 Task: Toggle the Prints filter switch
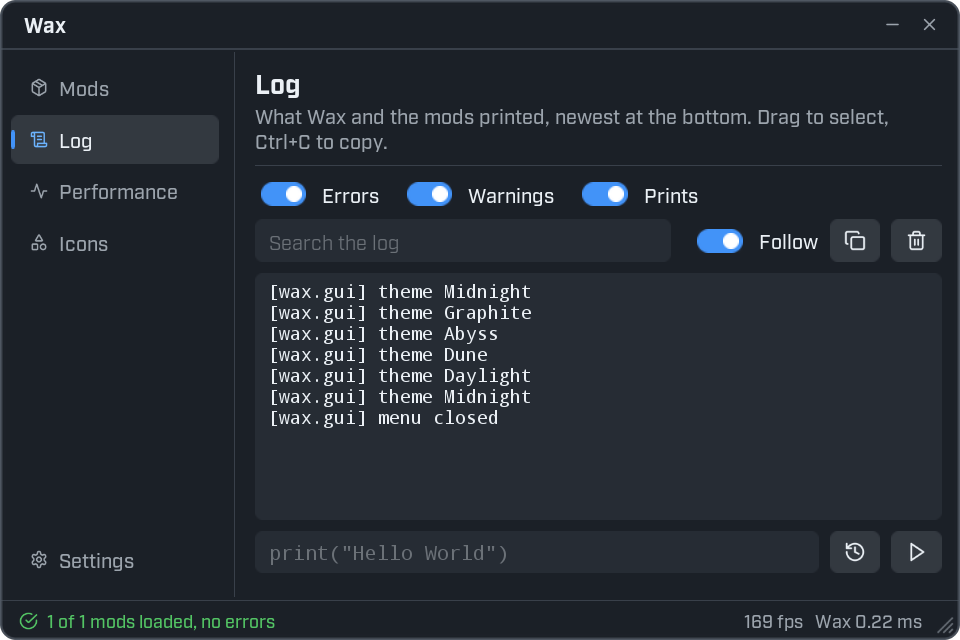point(605,194)
